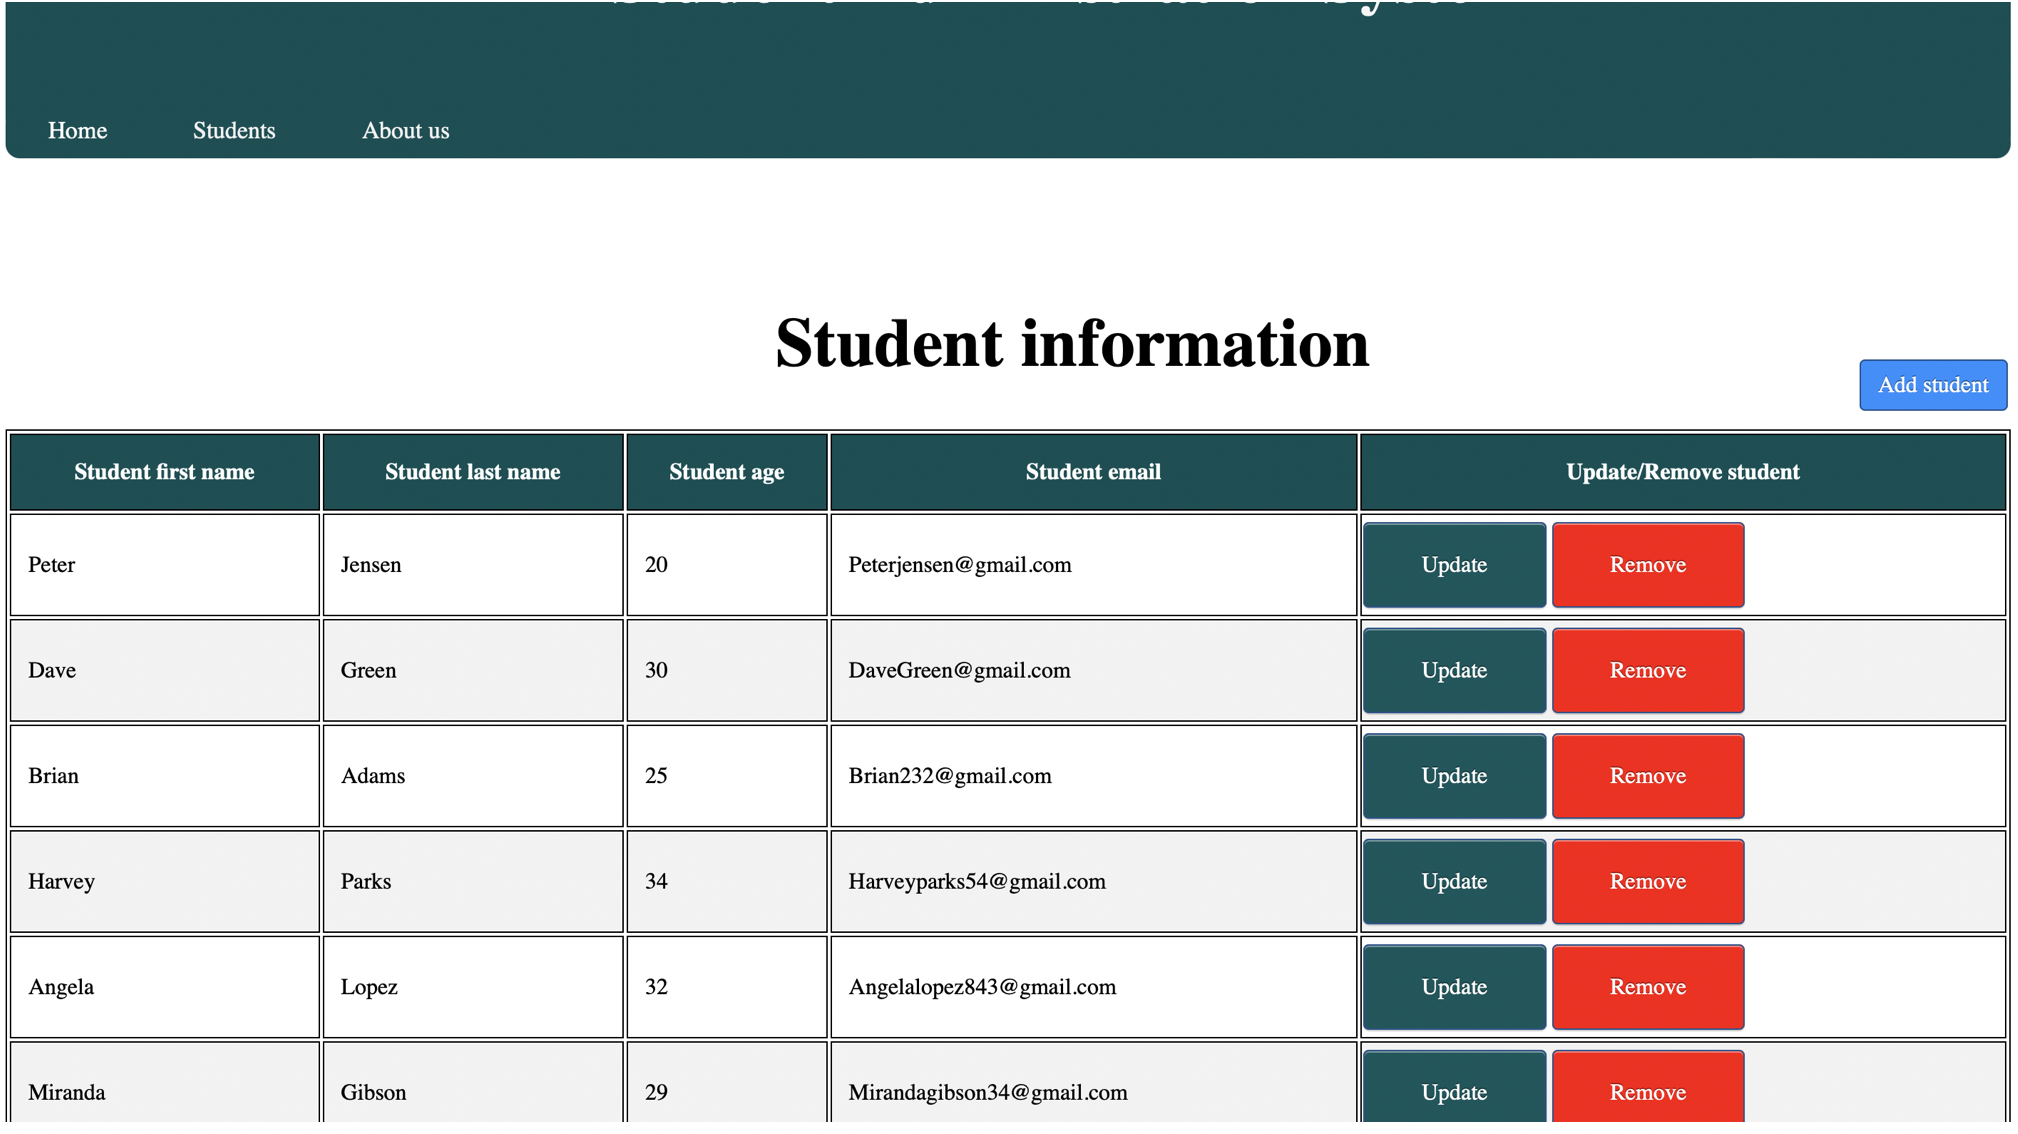
Task: Click the Student information heading
Action: [x=1072, y=343]
